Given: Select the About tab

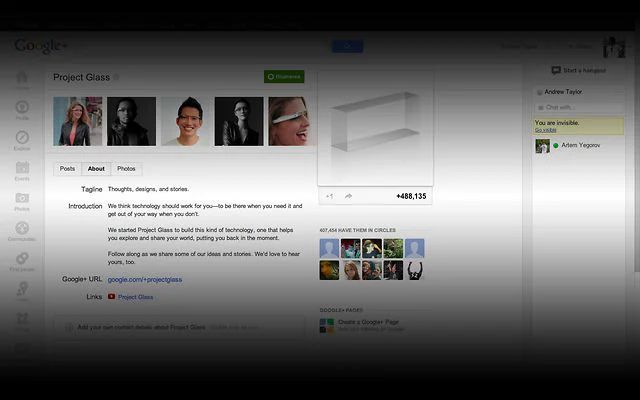Looking at the screenshot, I should pos(96,169).
